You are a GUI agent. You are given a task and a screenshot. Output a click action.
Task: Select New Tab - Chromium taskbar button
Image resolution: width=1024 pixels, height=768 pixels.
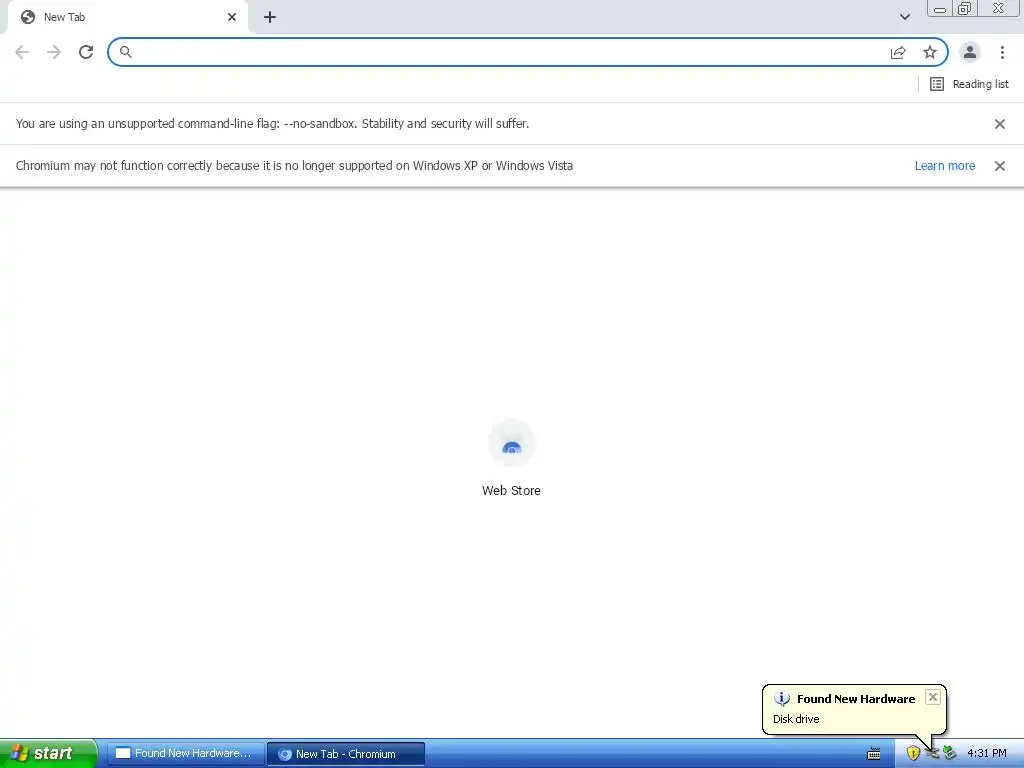(x=345, y=754)
